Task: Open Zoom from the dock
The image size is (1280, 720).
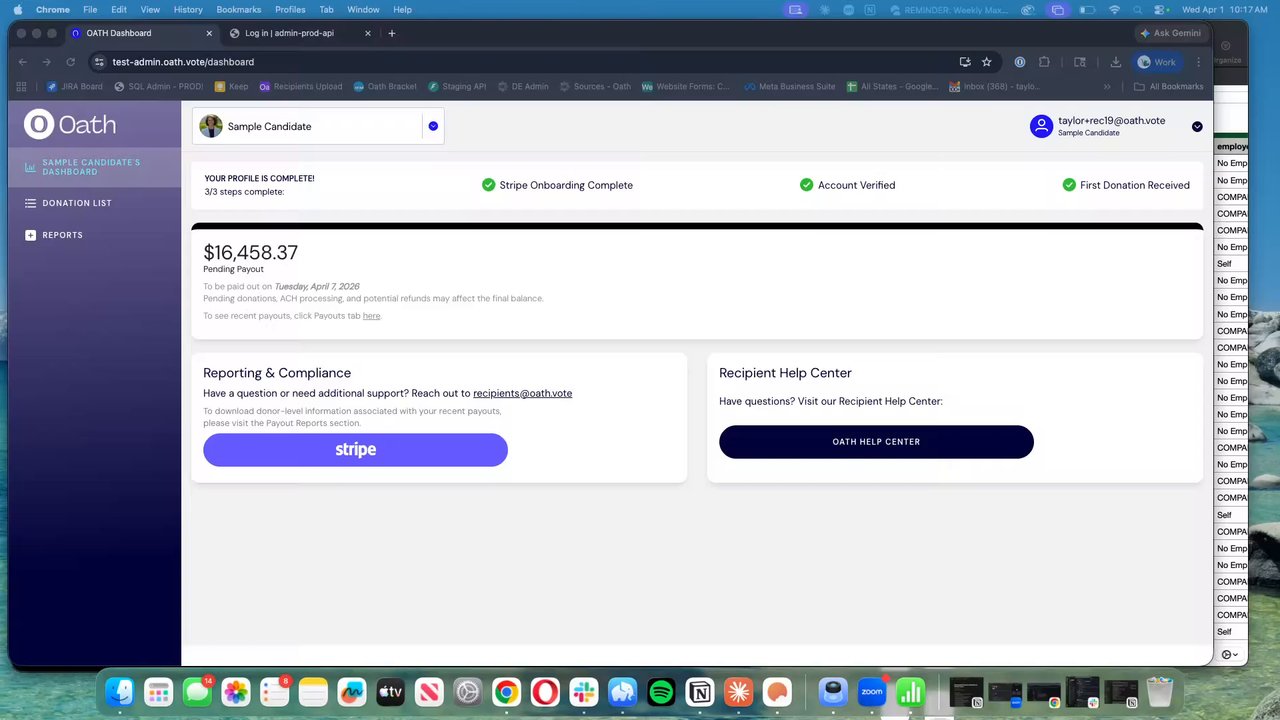Action: 872,692
